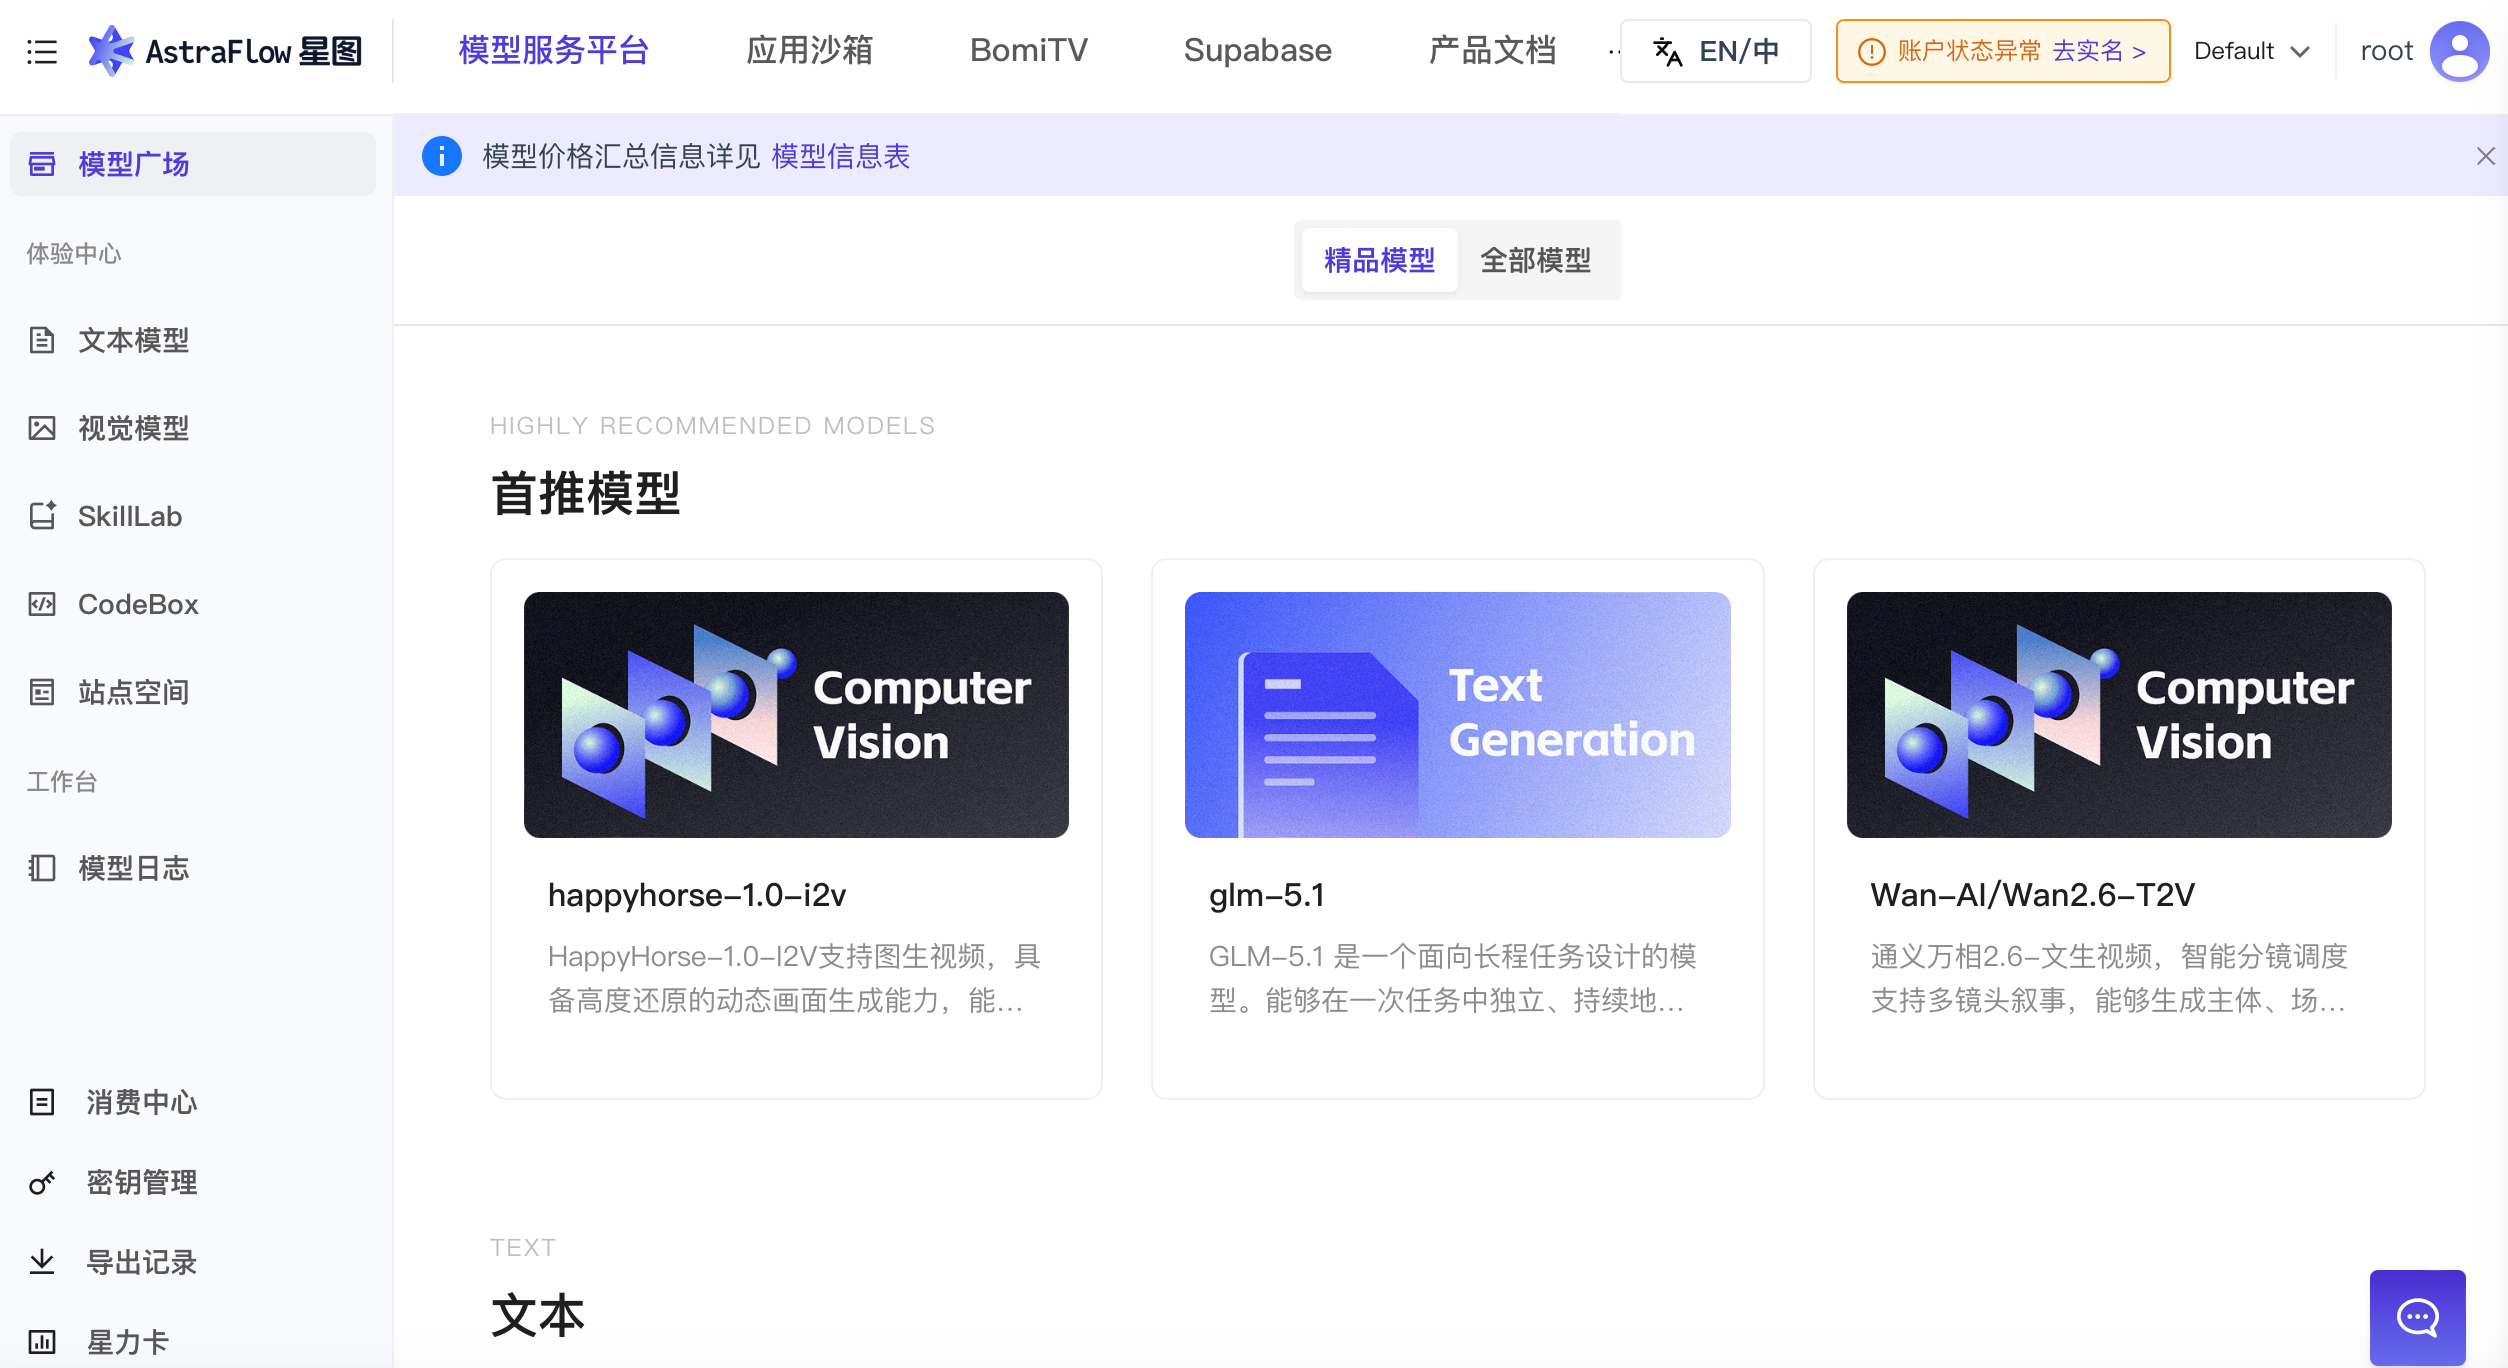The image size is (2508, 1368).
Task: Open BomiTV in top navigation
Action: point(1028,50)
